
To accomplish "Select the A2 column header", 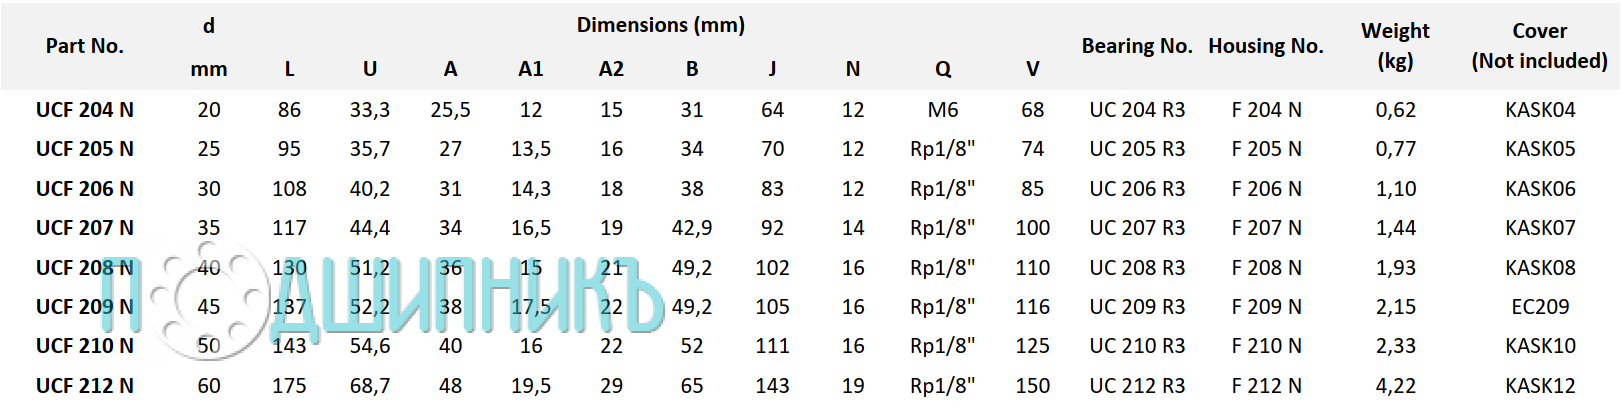I will coord(611,69).
